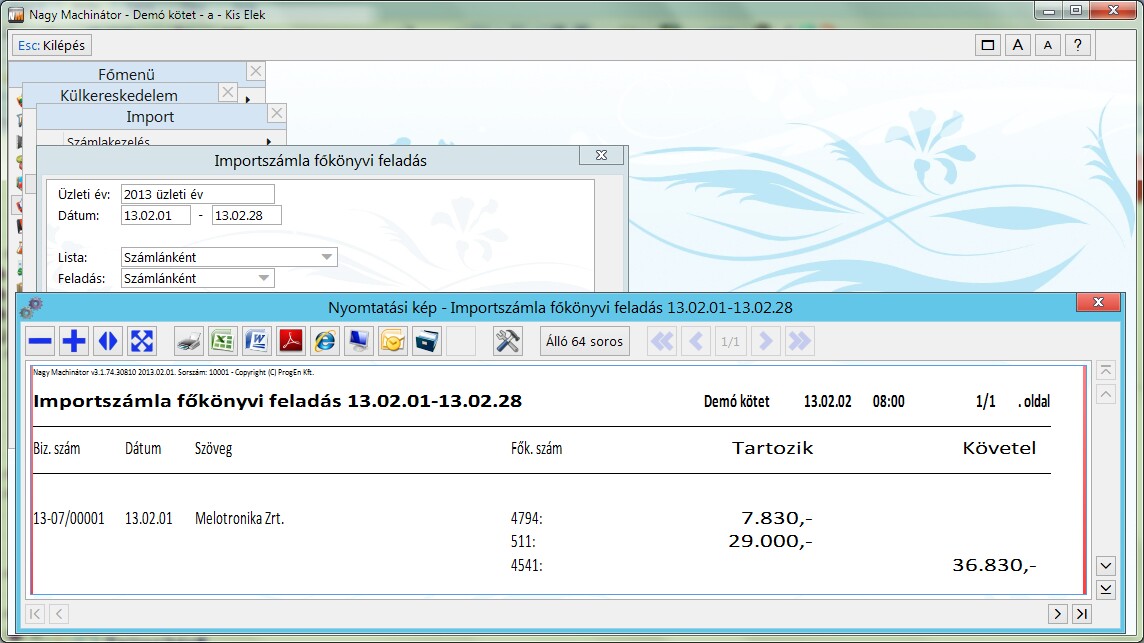
Task: Close the Főmenü panel
Action: [255, 71]
